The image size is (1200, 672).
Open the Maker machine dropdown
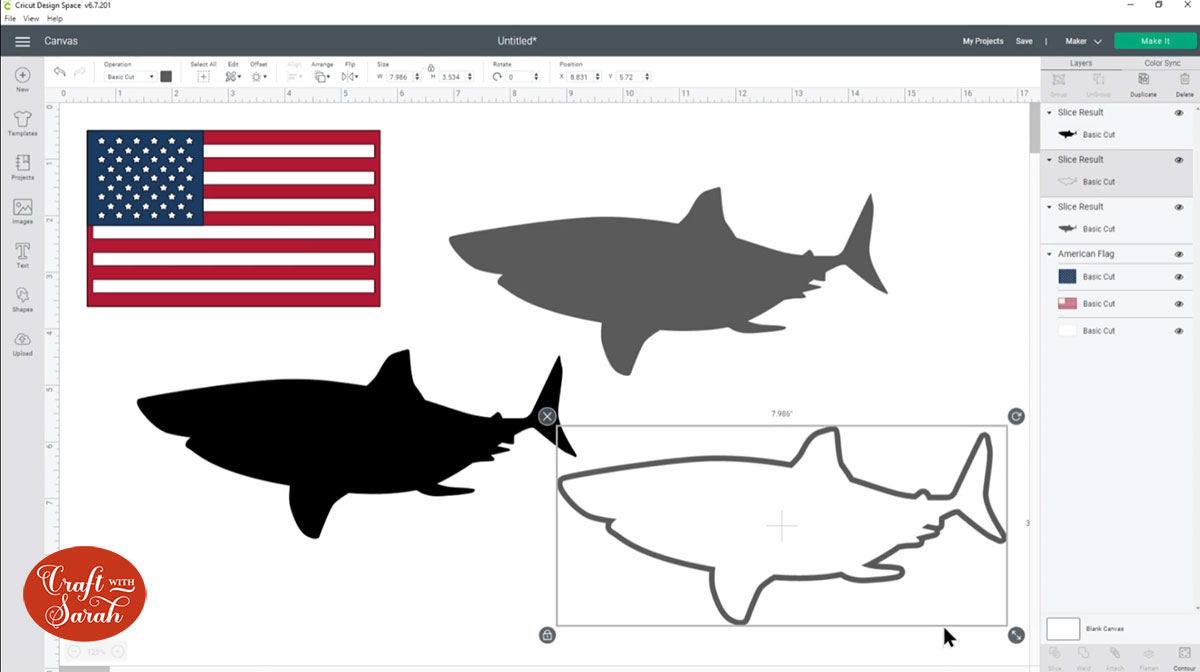1083,41
